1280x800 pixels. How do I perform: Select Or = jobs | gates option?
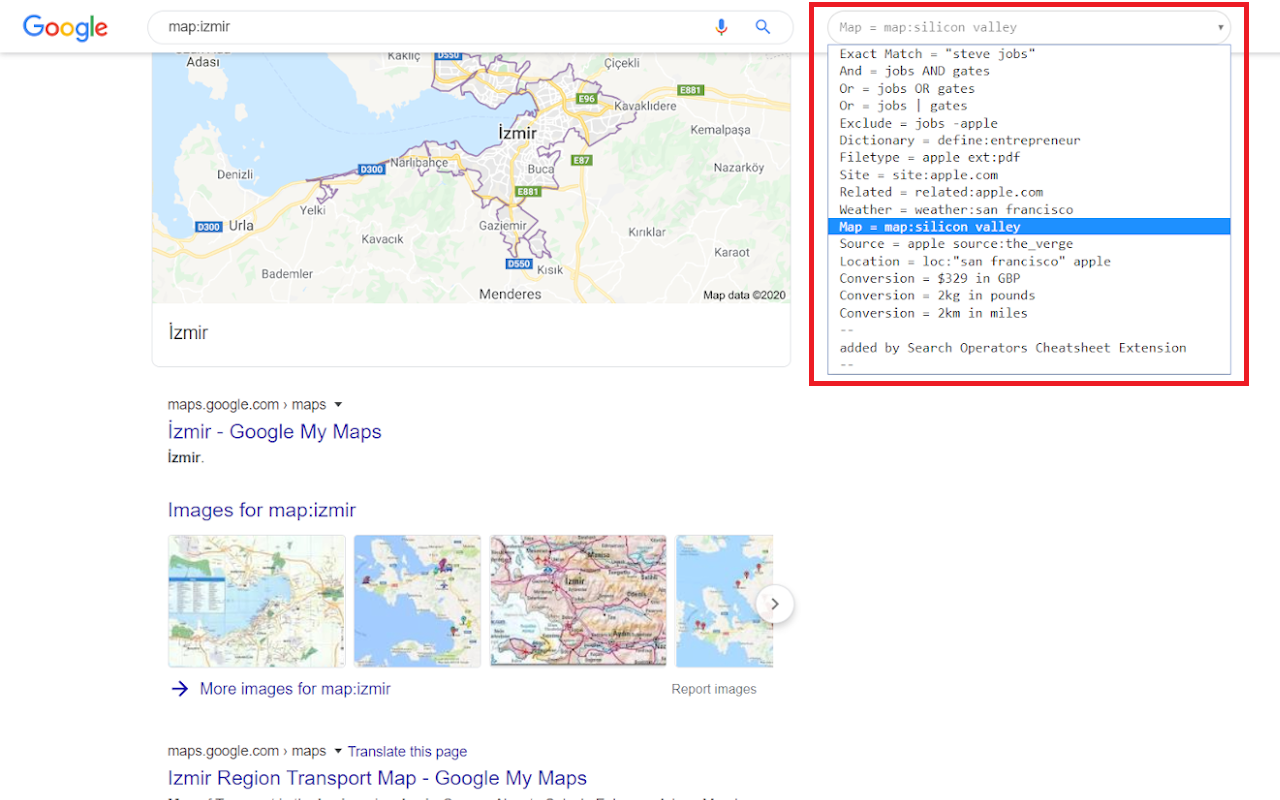(1029, 106)
